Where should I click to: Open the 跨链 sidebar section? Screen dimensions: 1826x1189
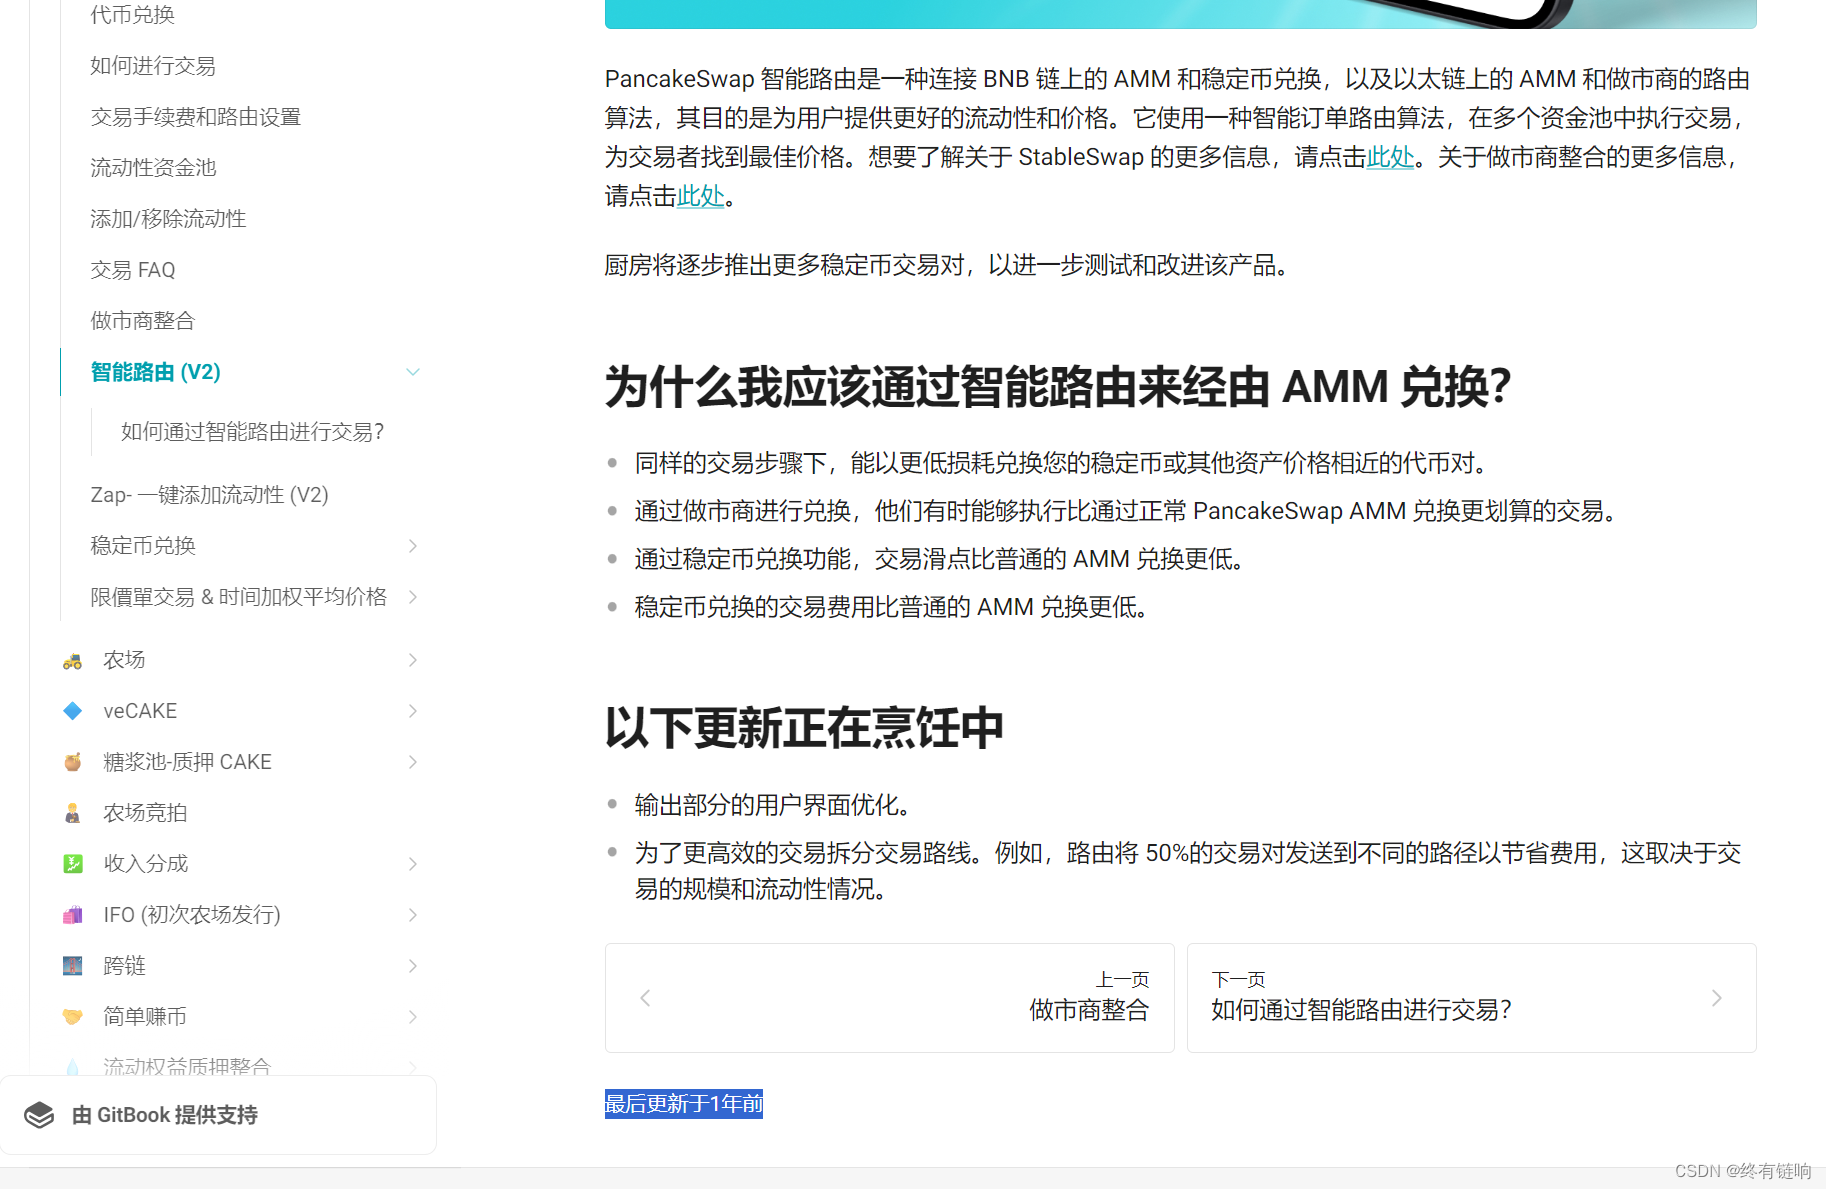tap(124, 966)
